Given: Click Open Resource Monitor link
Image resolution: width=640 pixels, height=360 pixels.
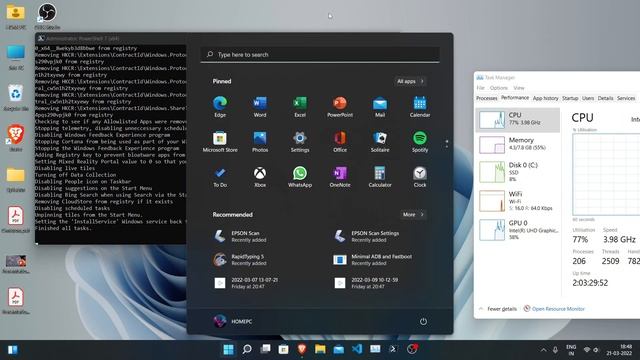Looking at the screenshot, I should 554,309.
